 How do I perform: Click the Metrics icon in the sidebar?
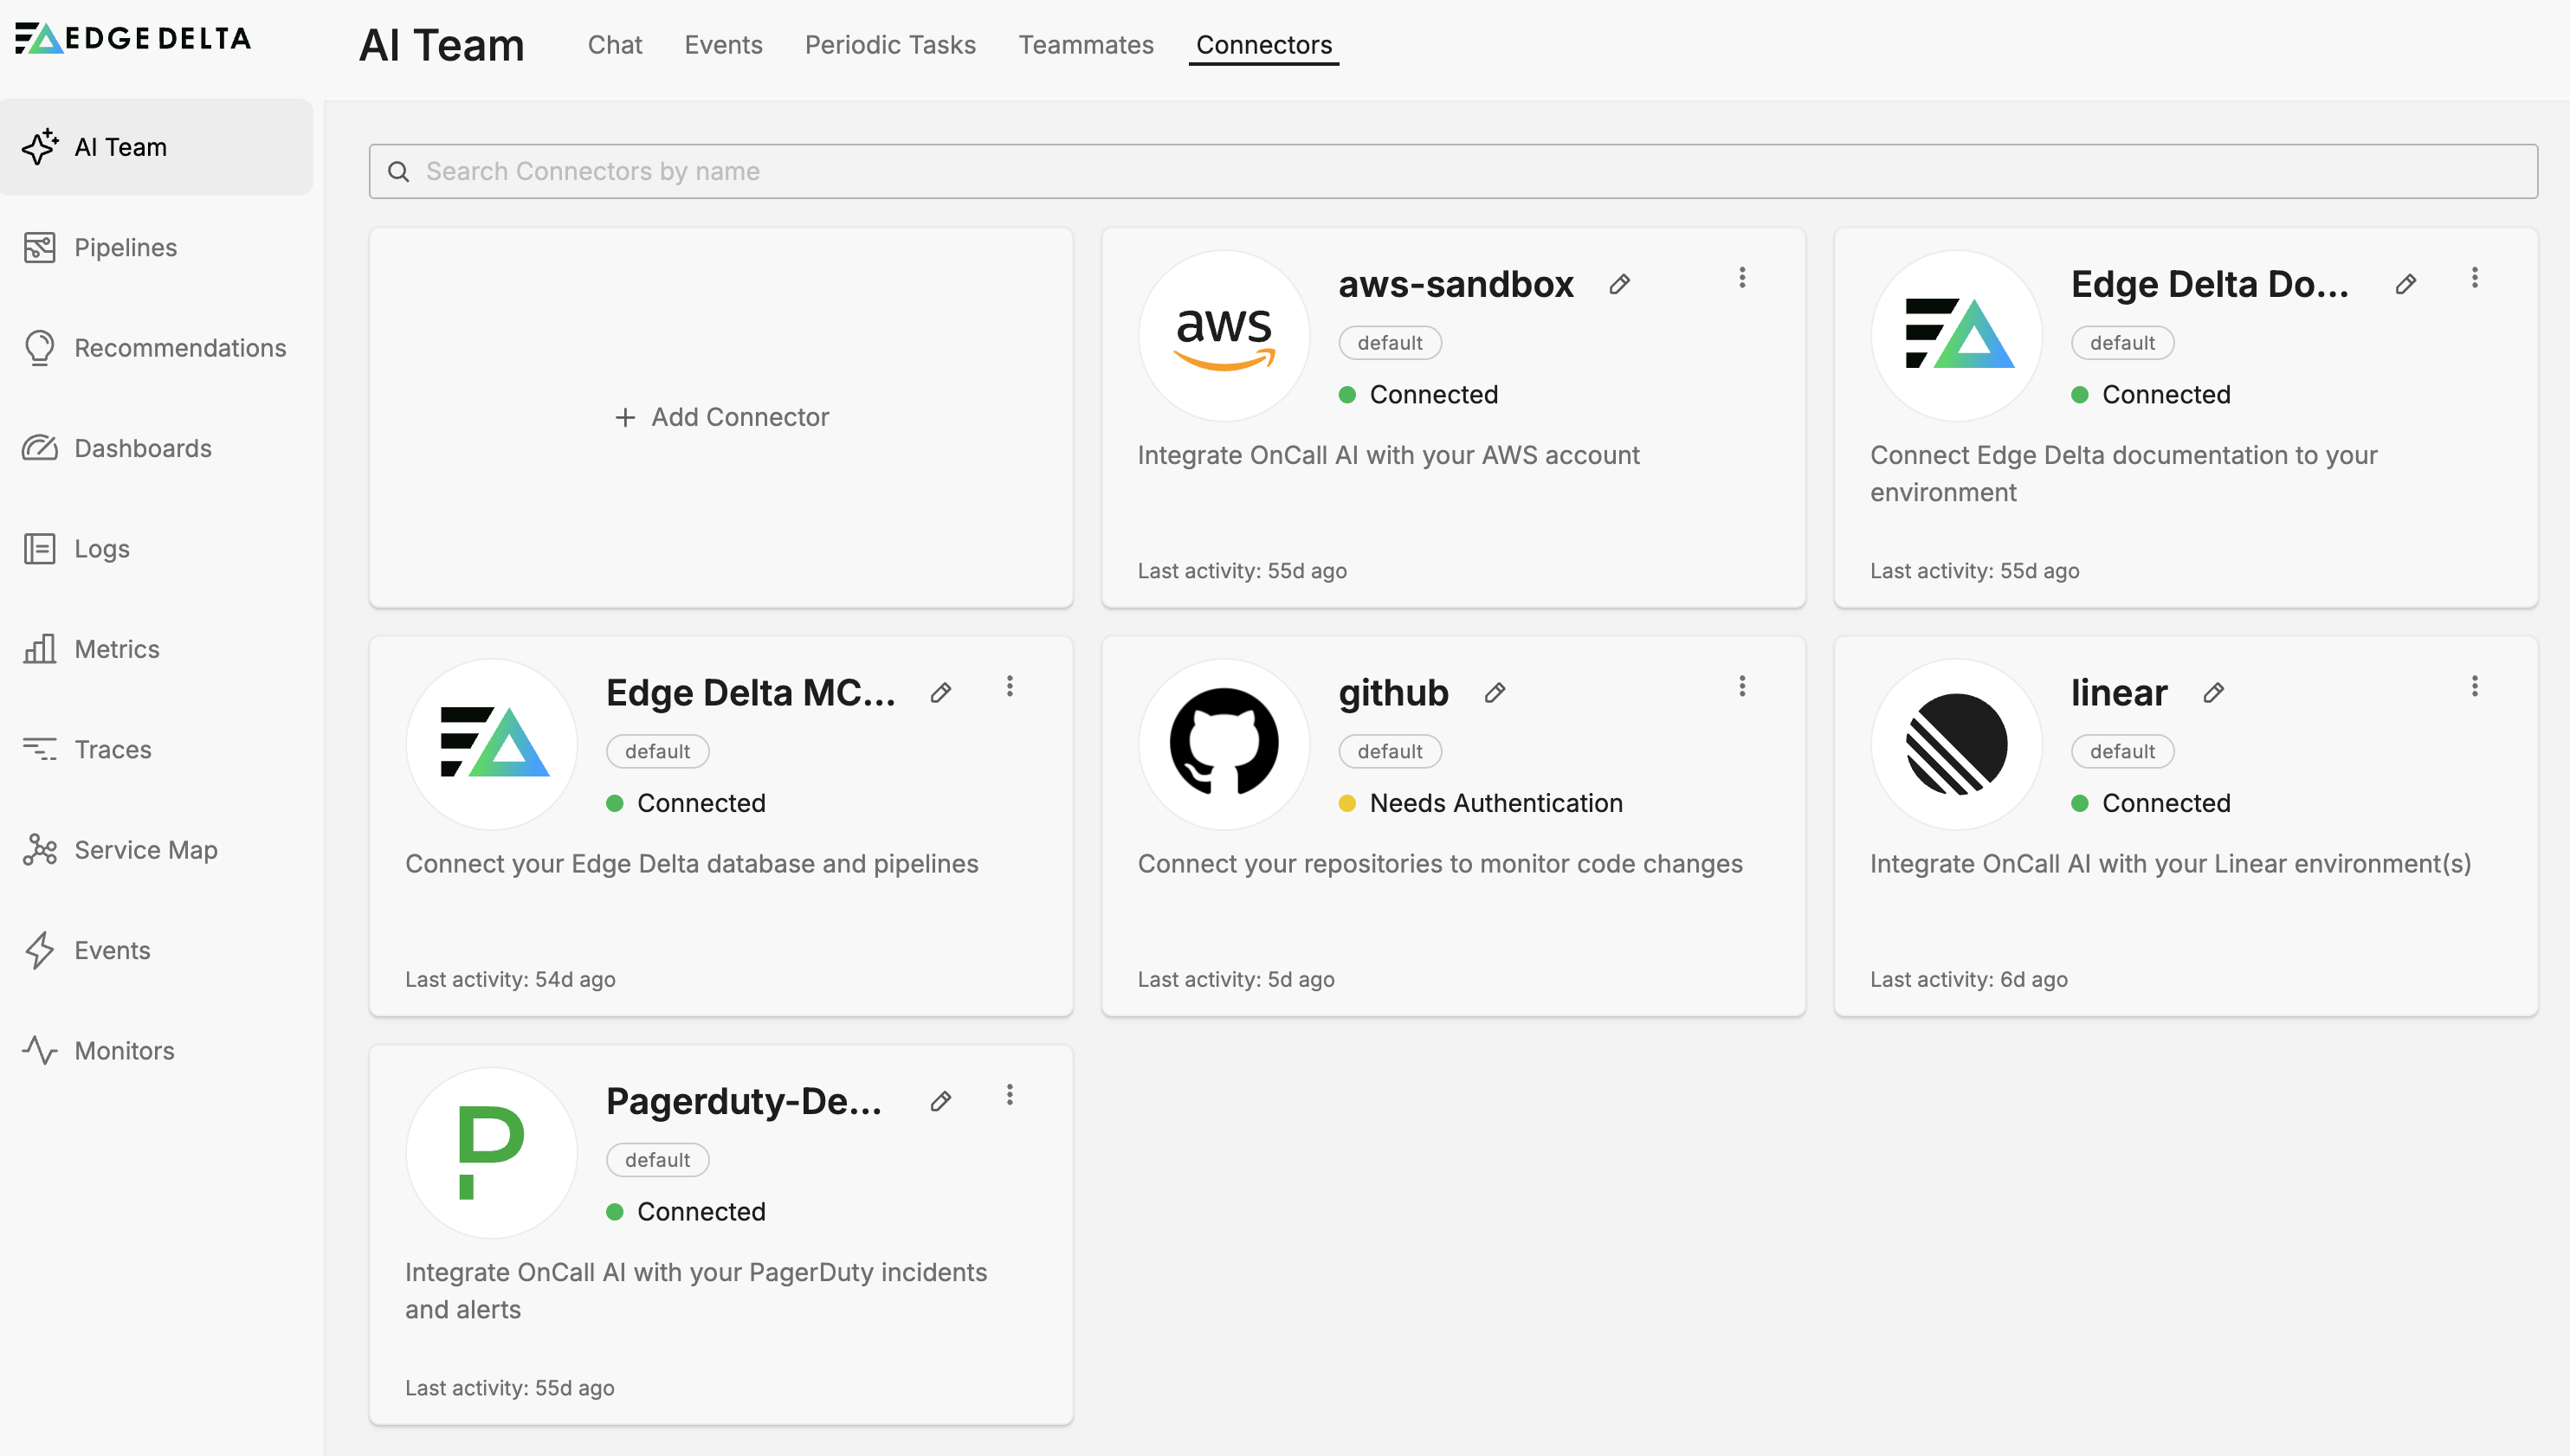pyautogui.click(x=40, y=648)
